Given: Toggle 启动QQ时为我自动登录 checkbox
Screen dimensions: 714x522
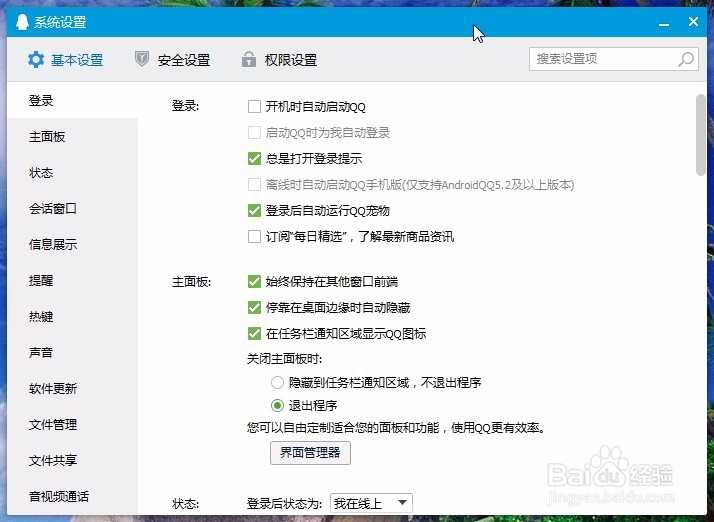Looking at the screenshot, I should (x=254, y=133).
